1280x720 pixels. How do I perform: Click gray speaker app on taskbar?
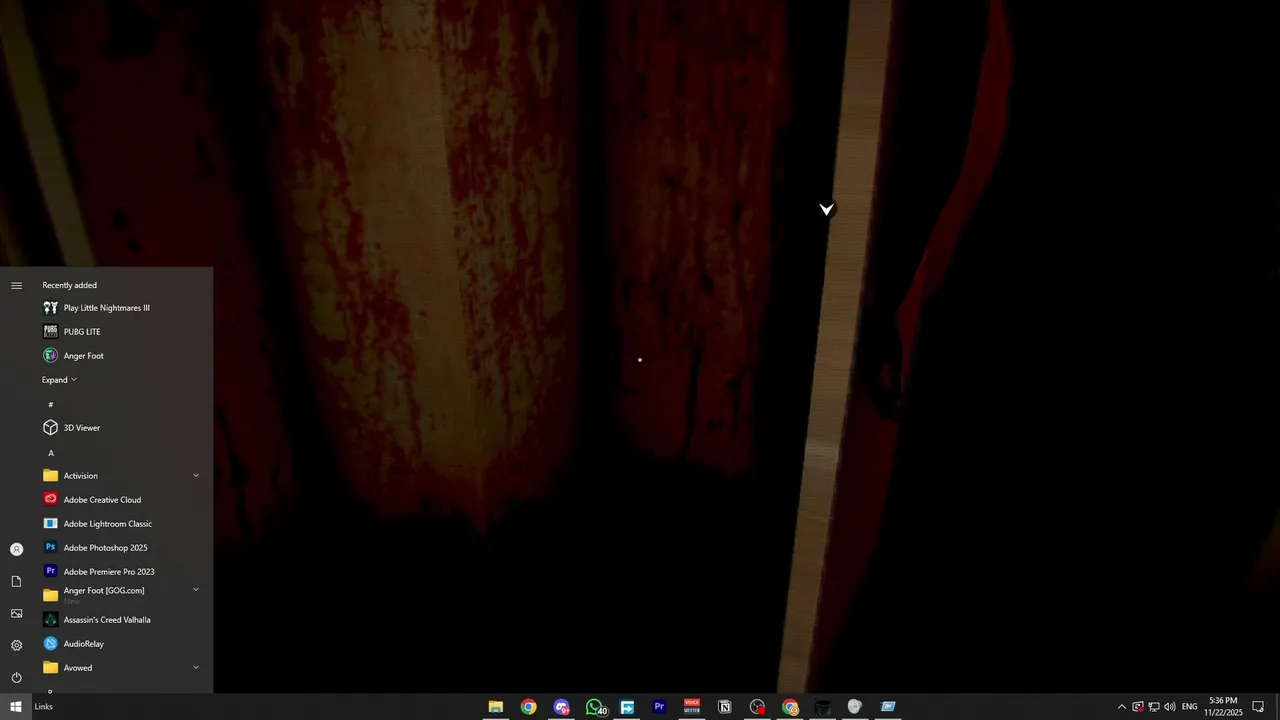coord(854,707)
